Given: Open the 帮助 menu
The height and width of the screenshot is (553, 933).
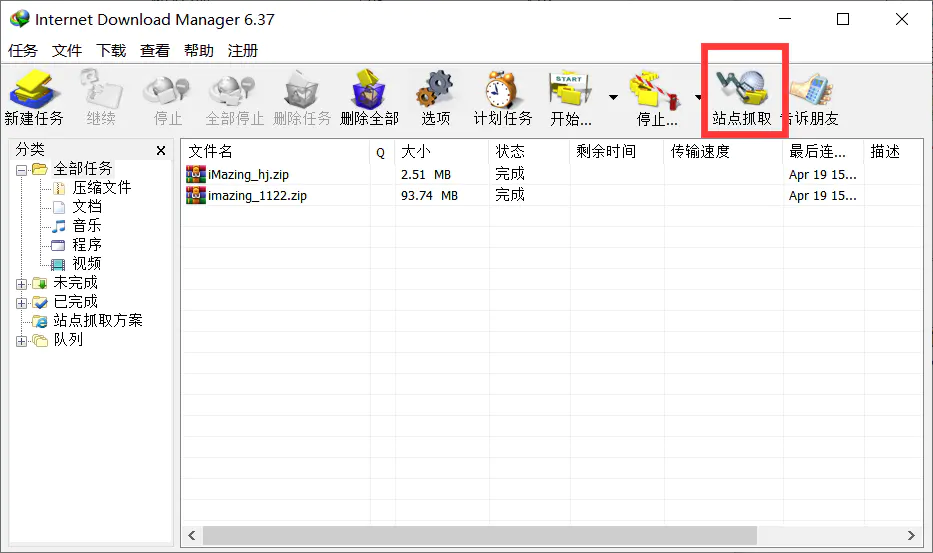Looking at the screenshot, I should point(199,51).
